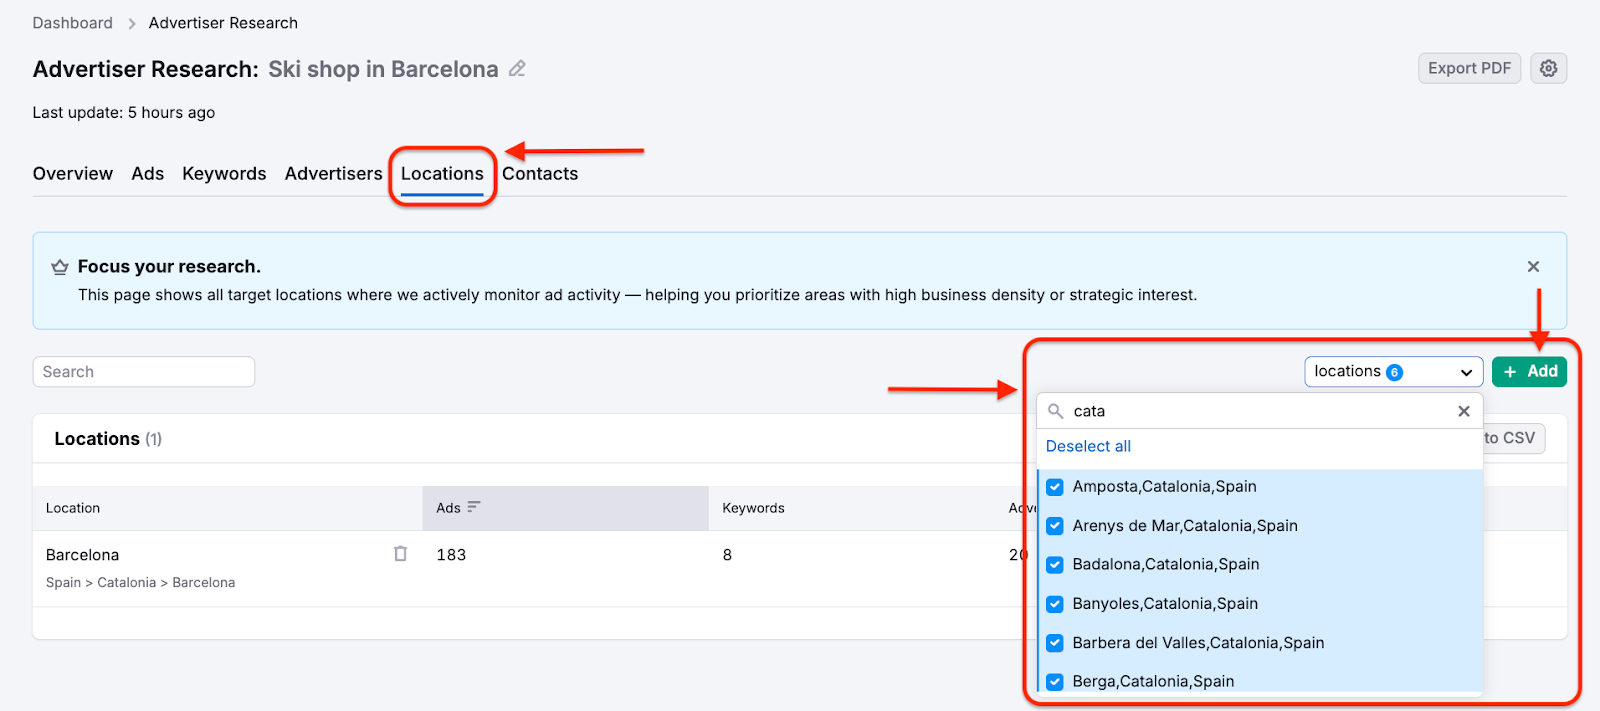
Task: Dismiss the Focus your research banner
Action: click(1533, 266)
